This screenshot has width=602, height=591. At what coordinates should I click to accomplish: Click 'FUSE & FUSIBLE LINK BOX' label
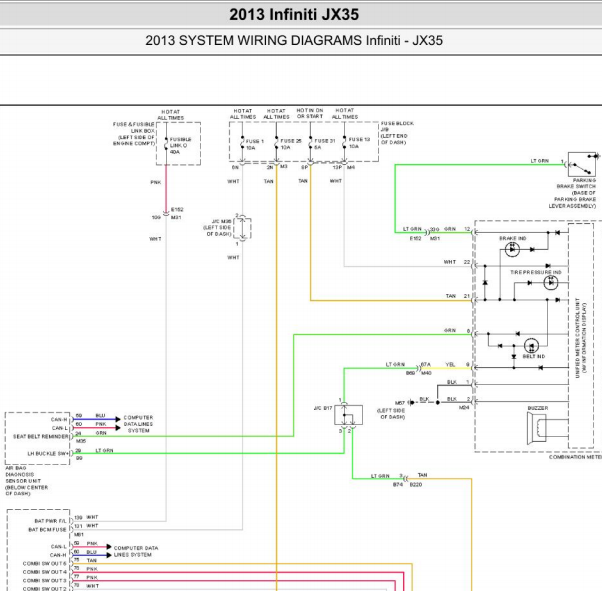tap(133, 127)
